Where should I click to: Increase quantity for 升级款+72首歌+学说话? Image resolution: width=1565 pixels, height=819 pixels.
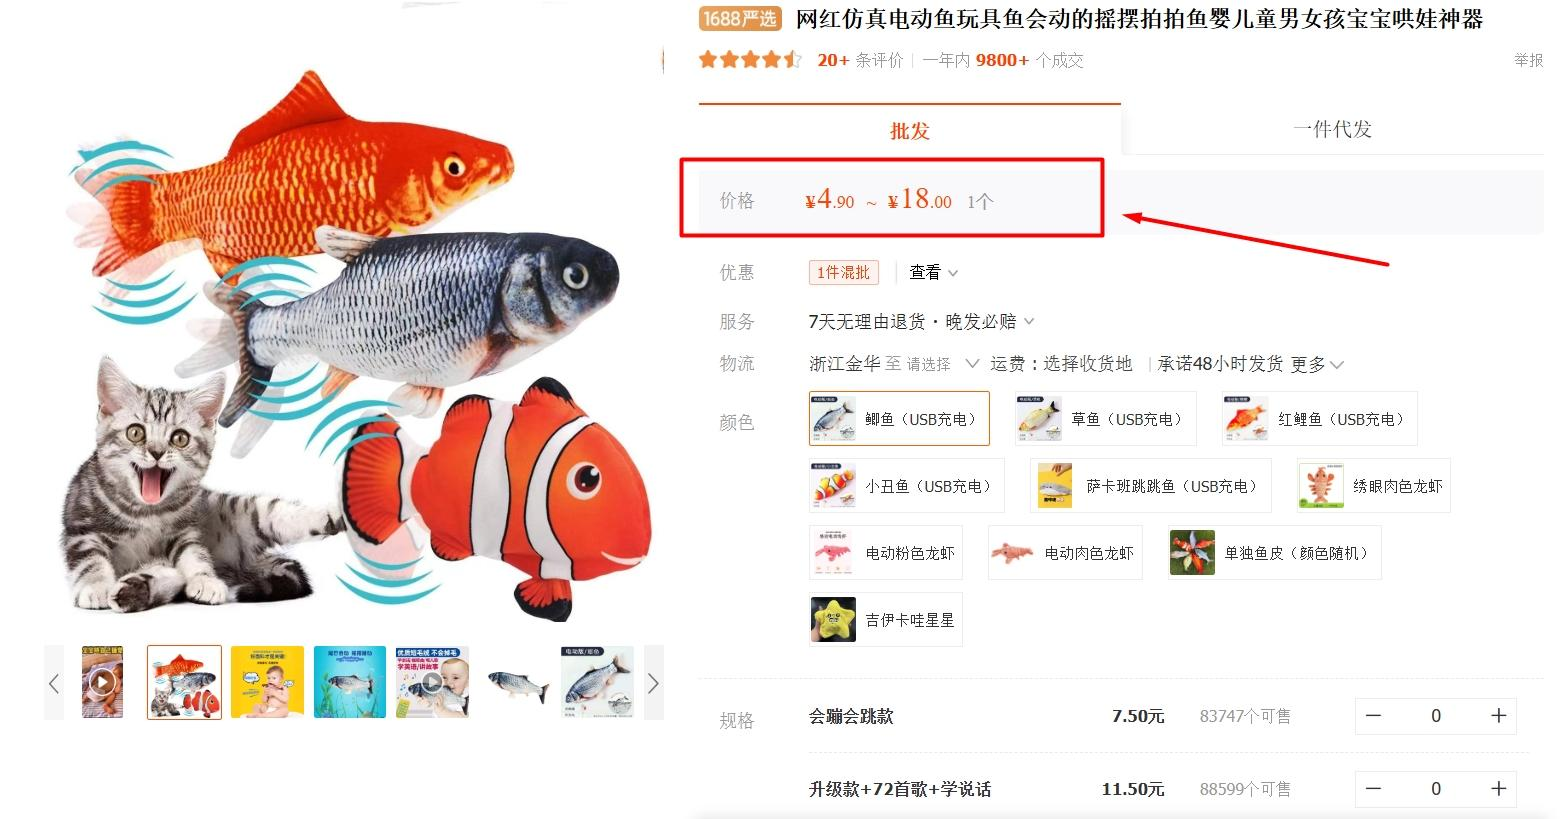(1498, 789)
